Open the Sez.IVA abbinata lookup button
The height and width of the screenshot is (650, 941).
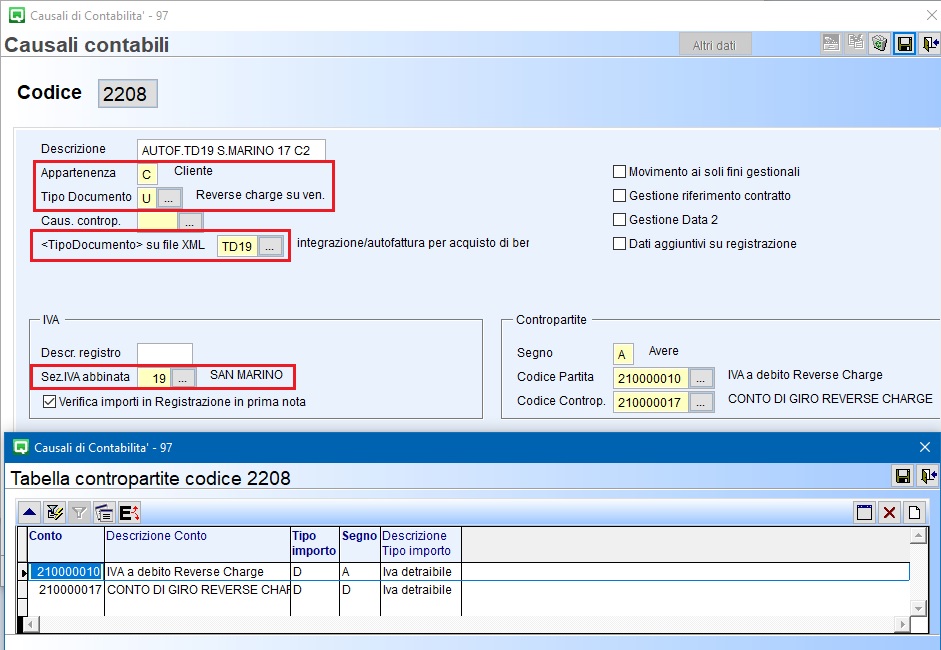(183, 378)
